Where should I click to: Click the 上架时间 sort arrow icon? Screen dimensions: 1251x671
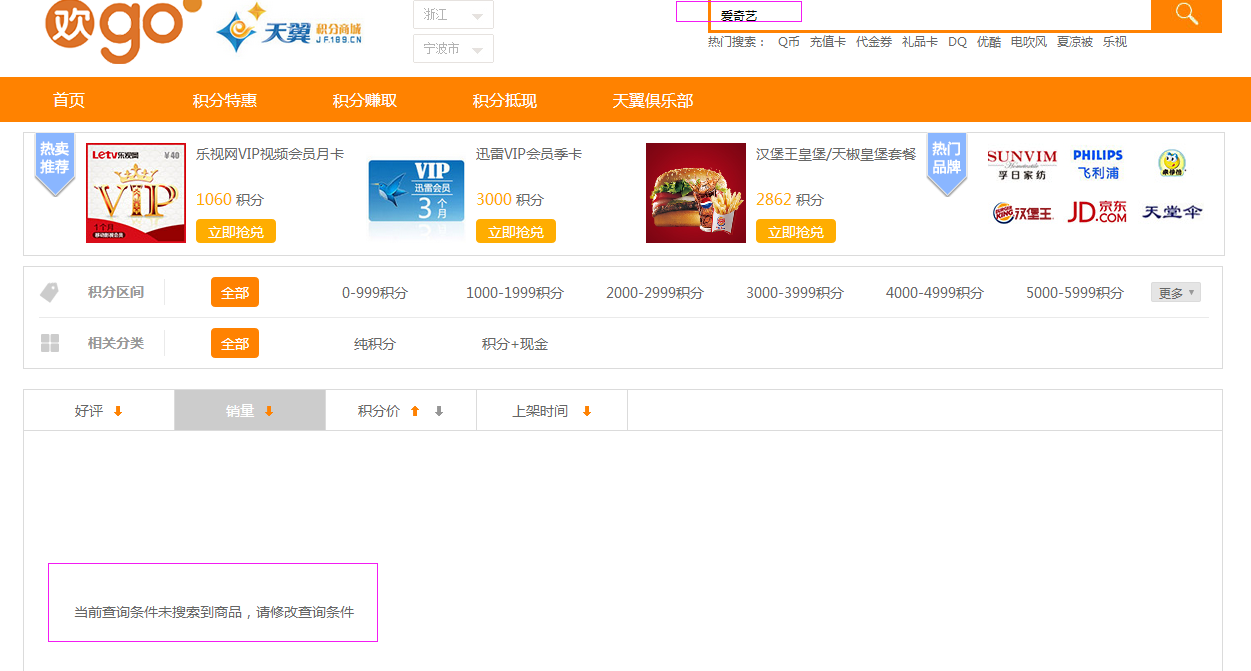587,411
